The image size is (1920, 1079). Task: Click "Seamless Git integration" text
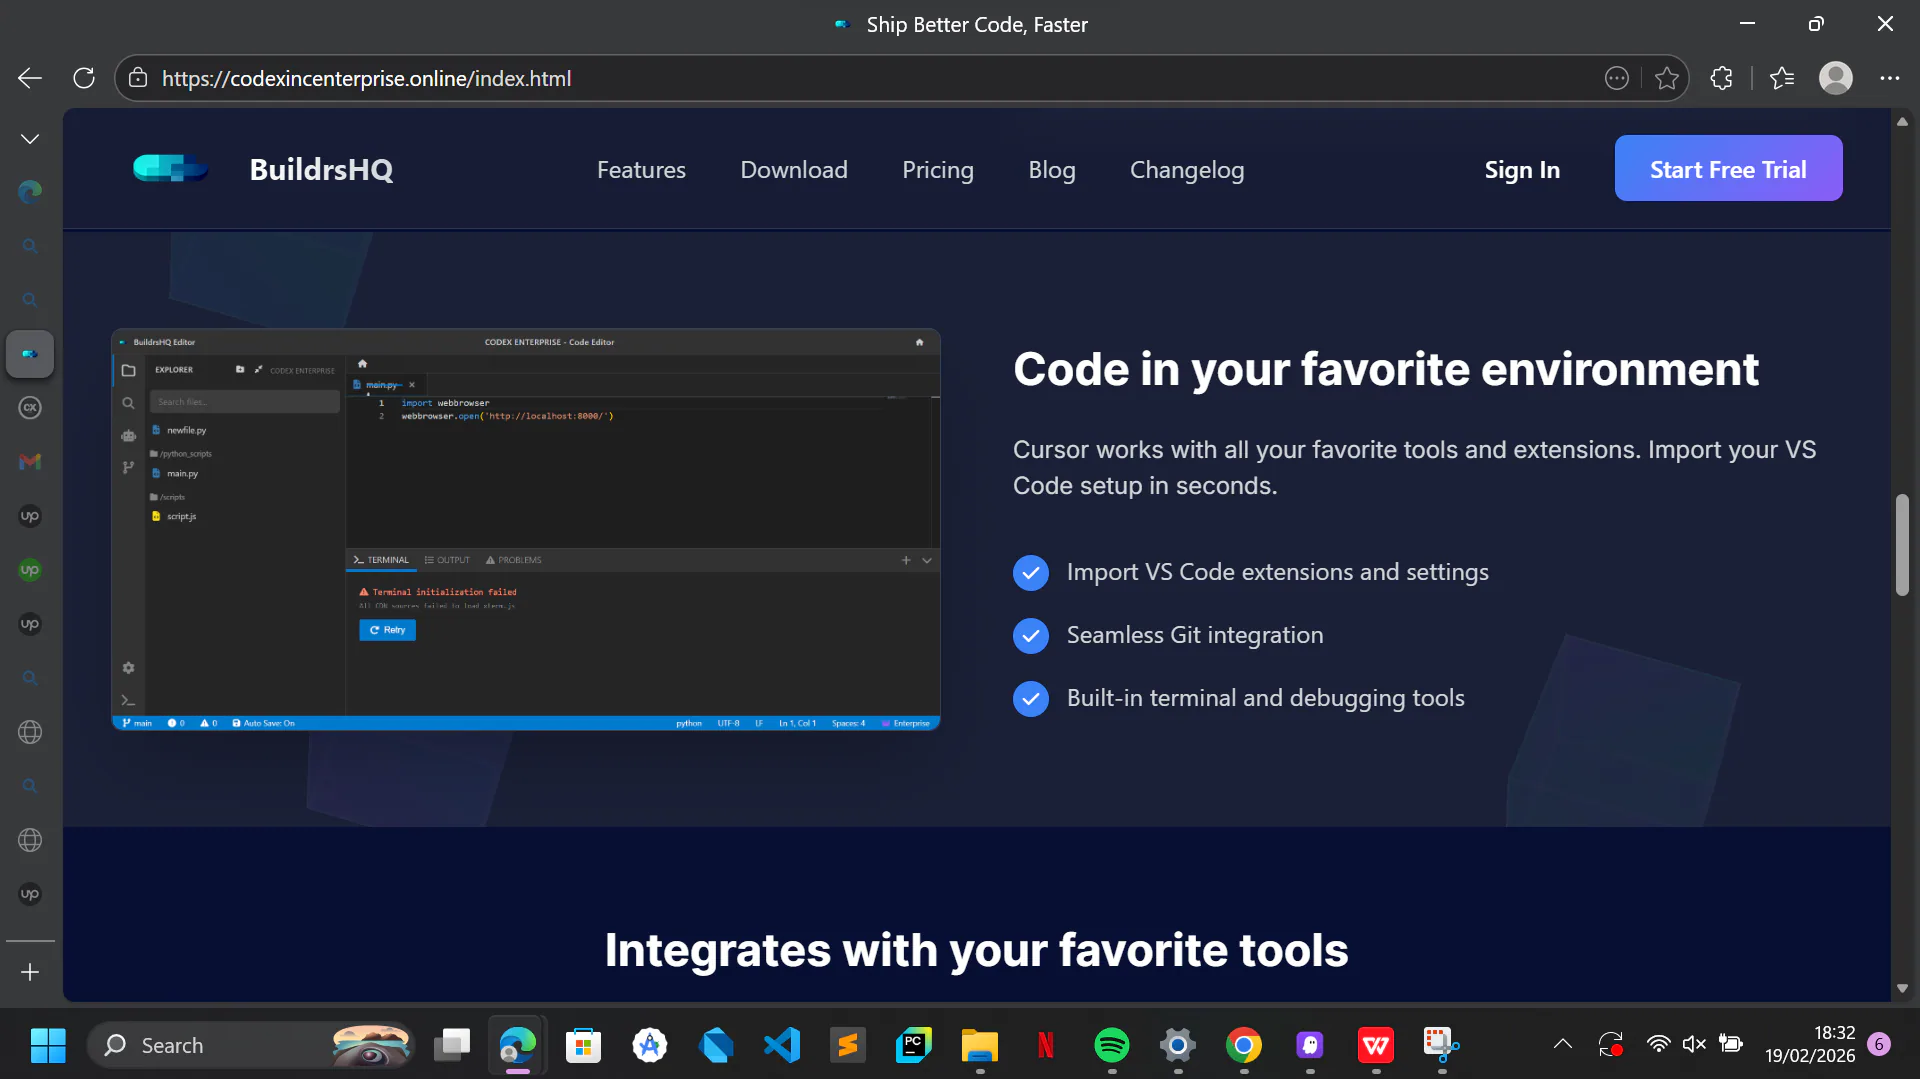[1194, 635]
